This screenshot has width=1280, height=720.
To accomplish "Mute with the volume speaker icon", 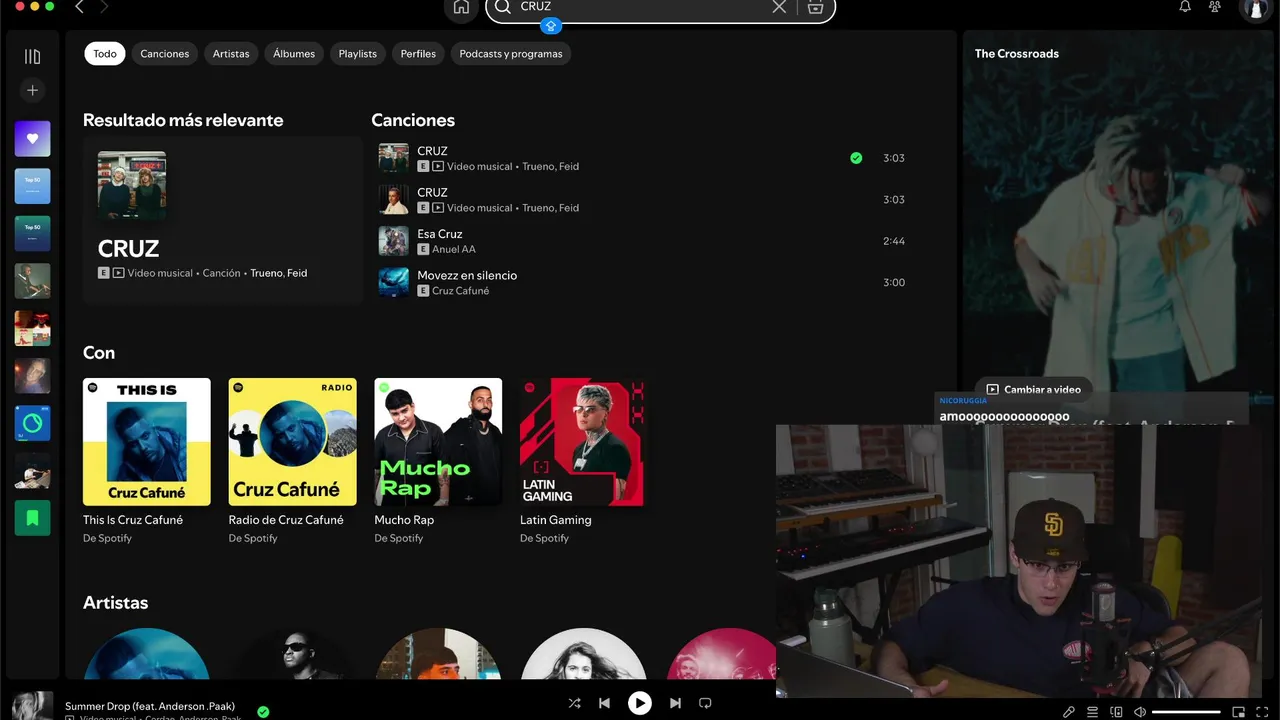I will click(1140, 712).
